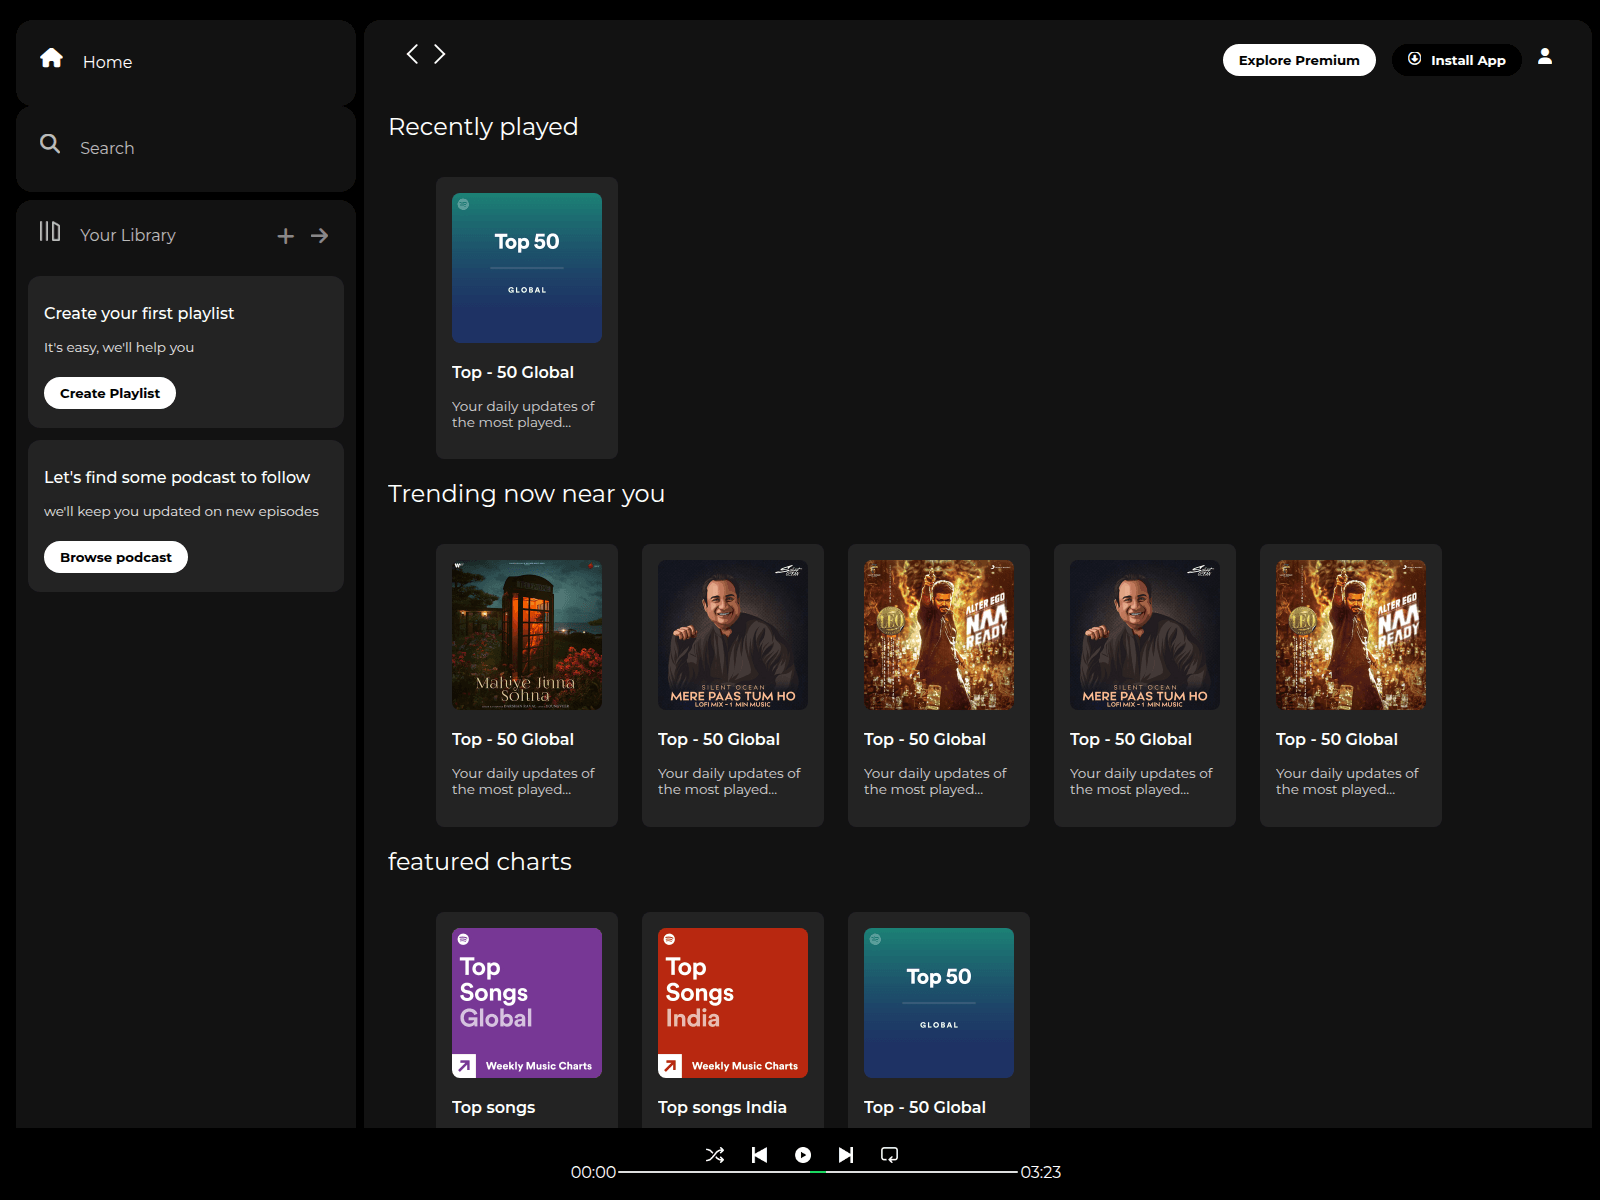Screen dimensions: 1600x1200
Task: Click the arrow badge on Top Songs Global cover
Action: (x=464, y=1066)
